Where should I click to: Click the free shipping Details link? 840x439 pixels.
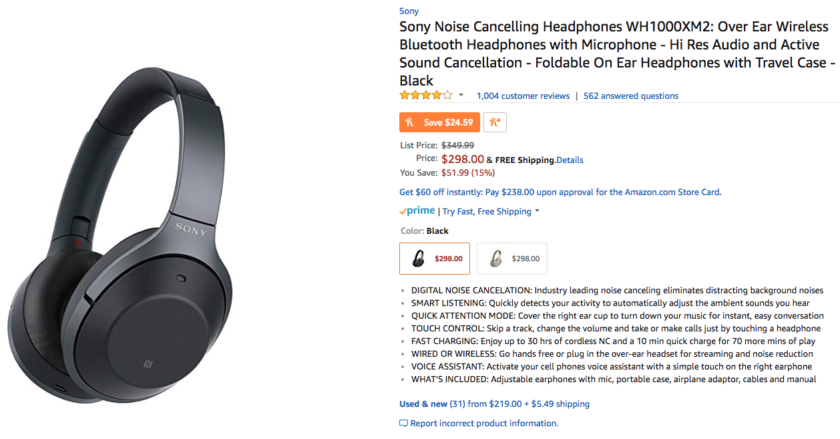click(x=569, y=159)
